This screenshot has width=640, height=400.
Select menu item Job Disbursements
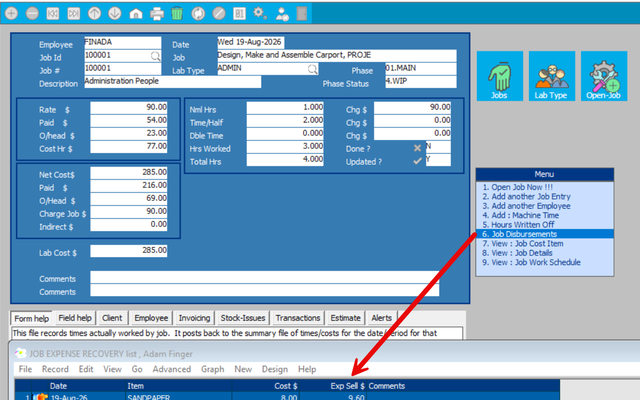pos(544,234)
